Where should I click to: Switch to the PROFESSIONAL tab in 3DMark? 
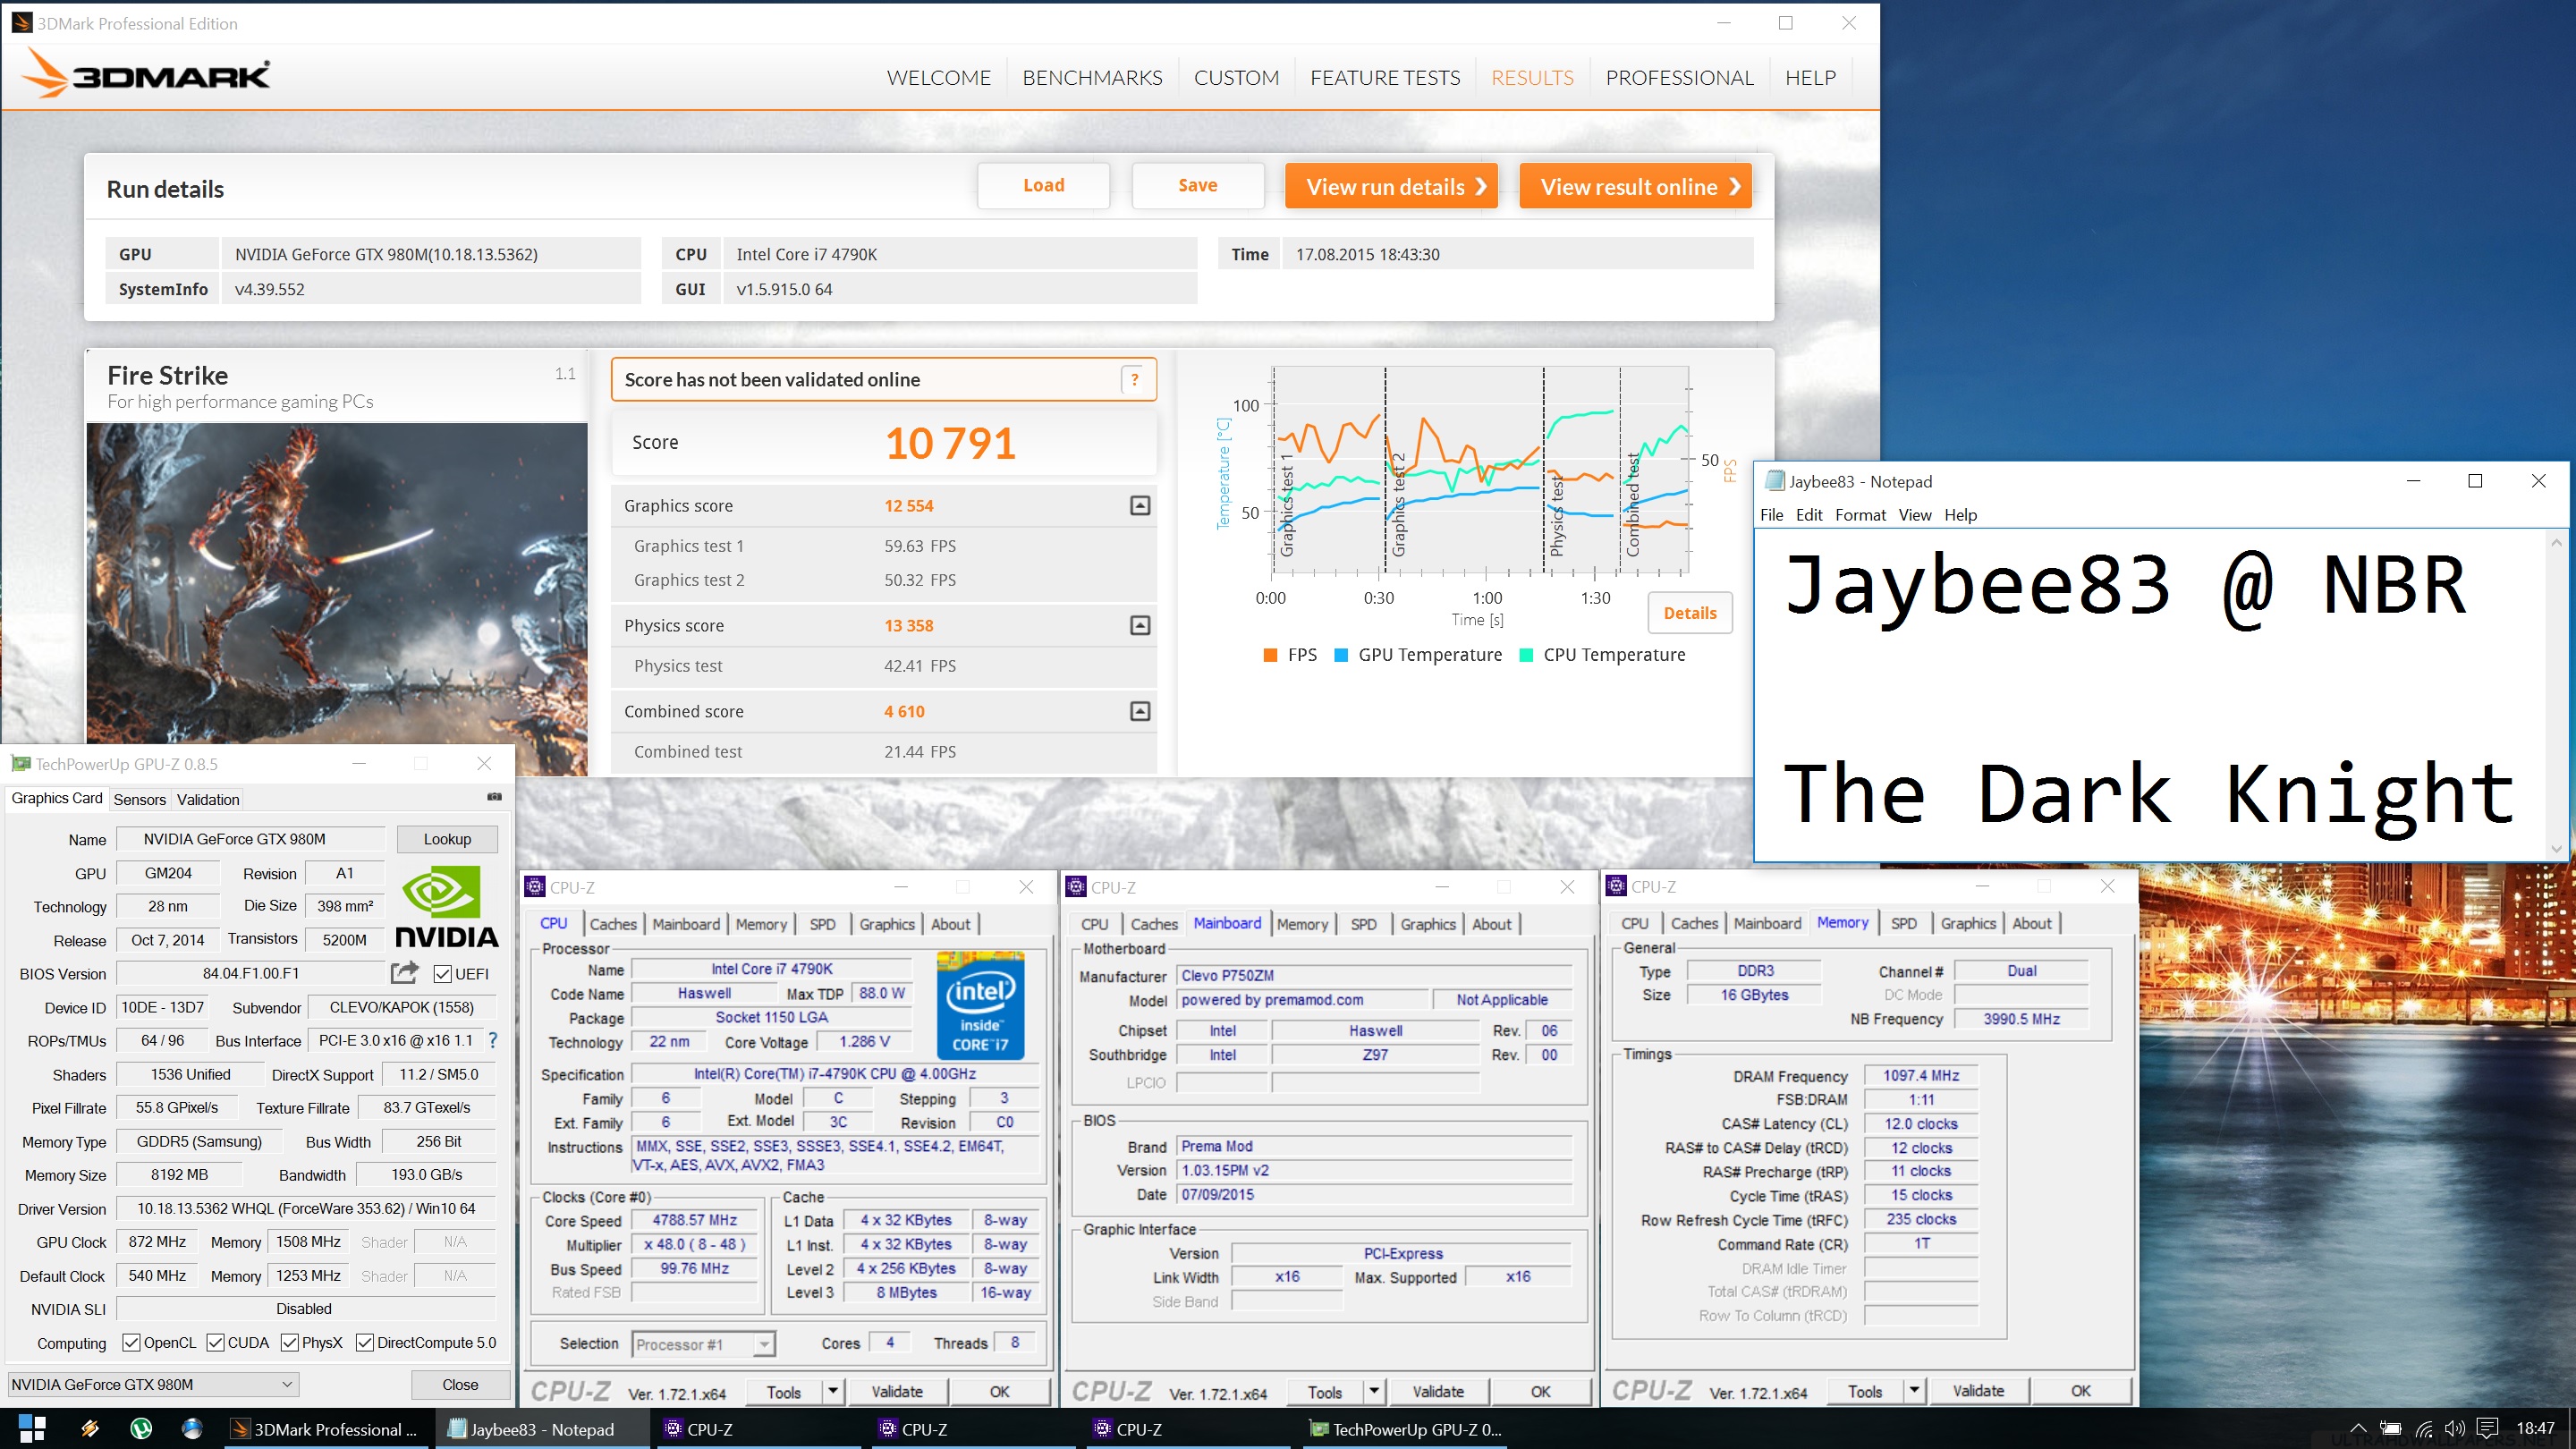1680,78
